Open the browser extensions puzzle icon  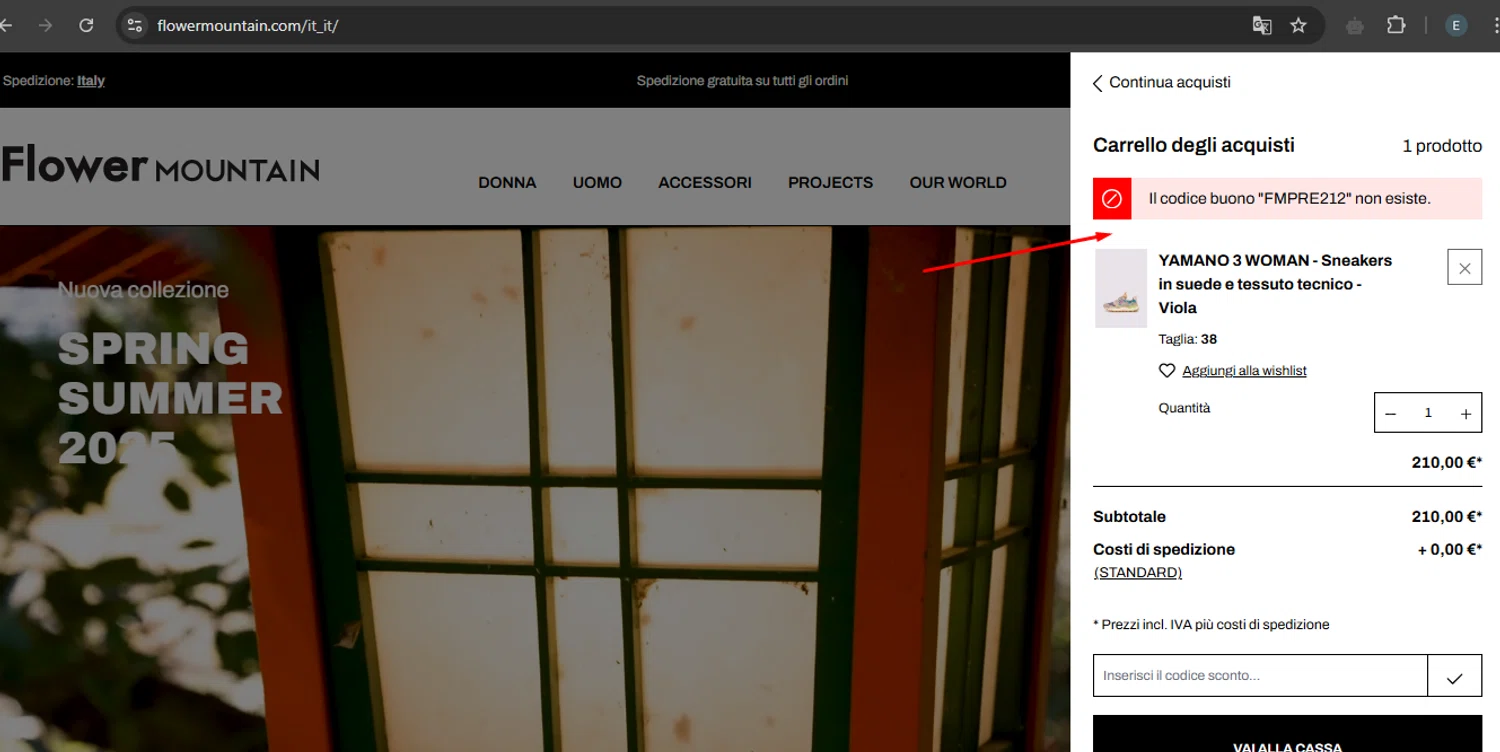pos(1396,25)
